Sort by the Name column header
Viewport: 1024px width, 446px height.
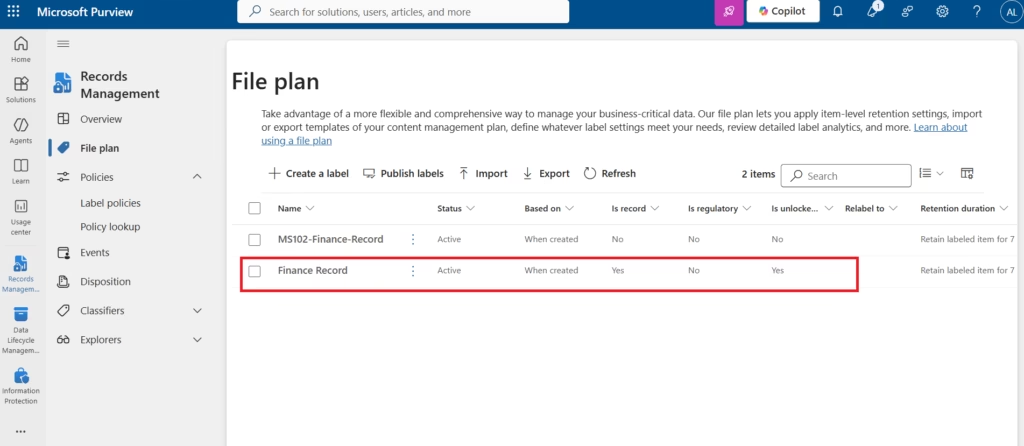tap(296, 208)
